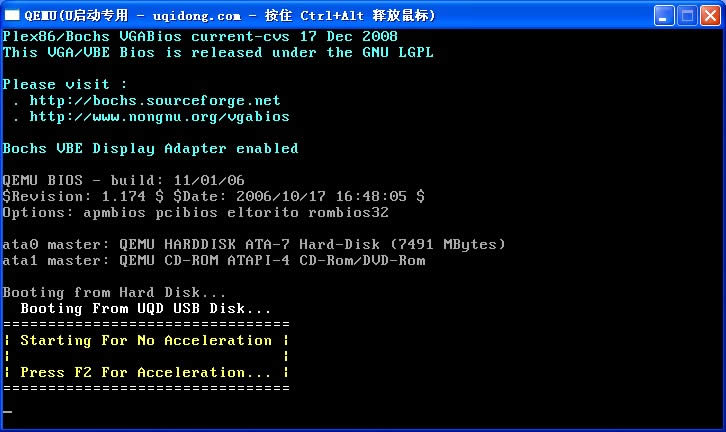Click the 'Options: apmbios pcibios' line
The width and height of the screenshot is (726, 432).
pos(195,213)
